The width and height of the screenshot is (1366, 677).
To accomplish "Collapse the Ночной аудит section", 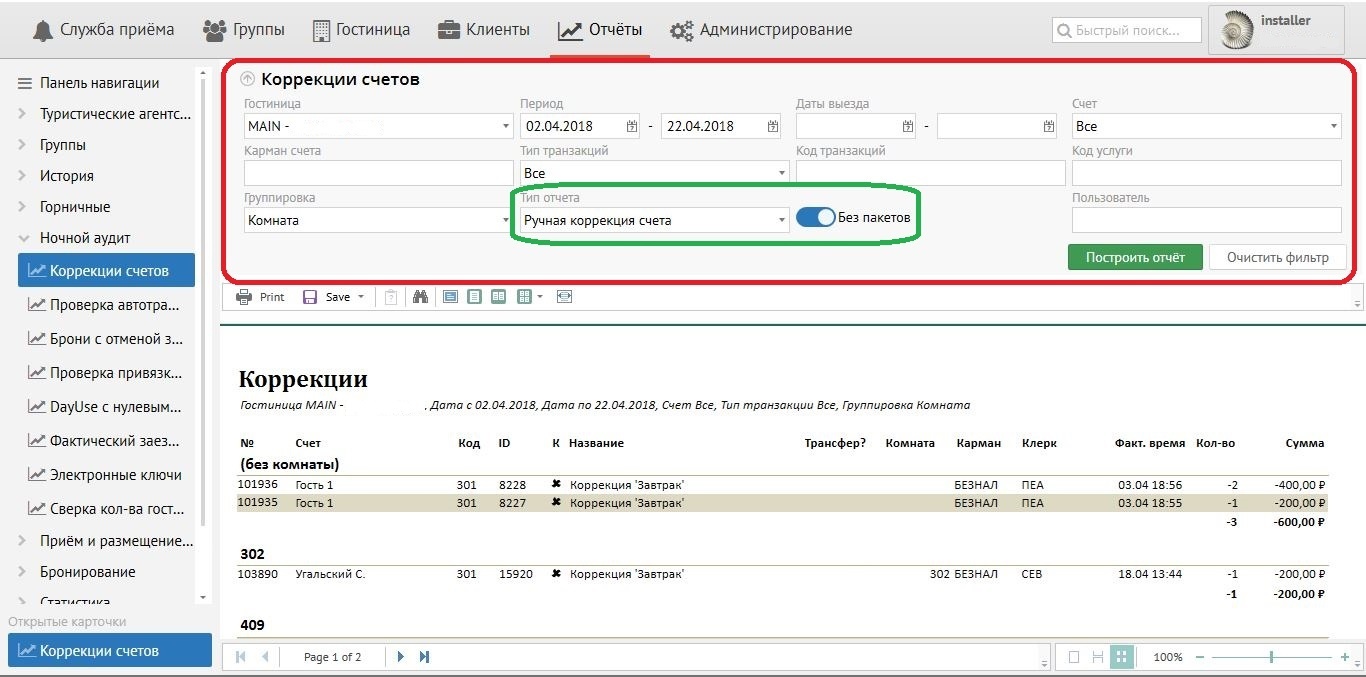I will pyautogui.click(x=22, y=238).
